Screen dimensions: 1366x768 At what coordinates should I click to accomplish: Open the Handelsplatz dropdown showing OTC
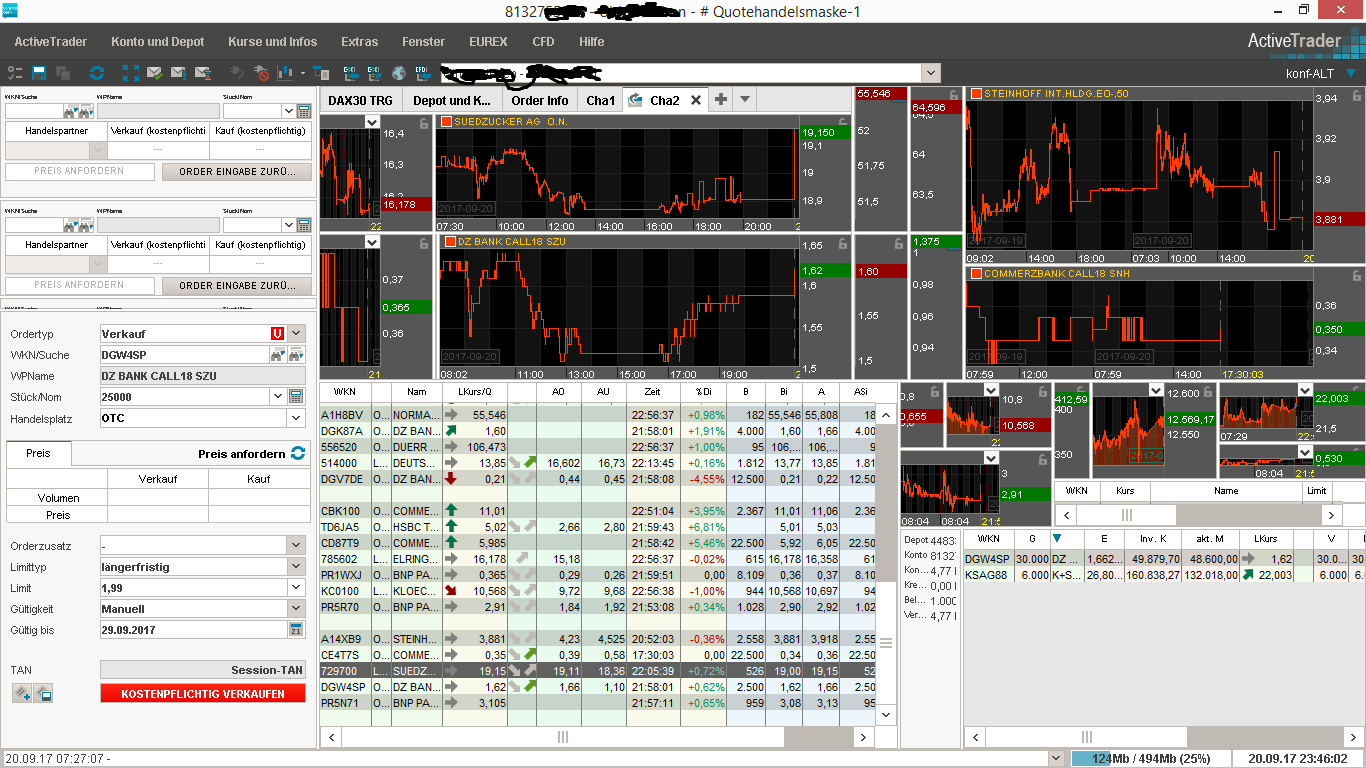point(296,419)
